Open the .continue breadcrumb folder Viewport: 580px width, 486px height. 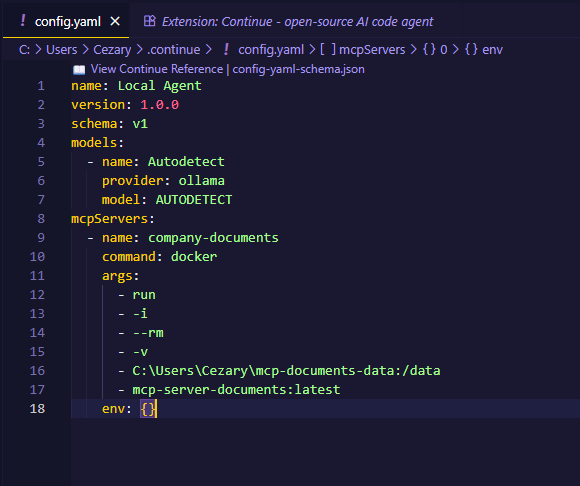173,50
